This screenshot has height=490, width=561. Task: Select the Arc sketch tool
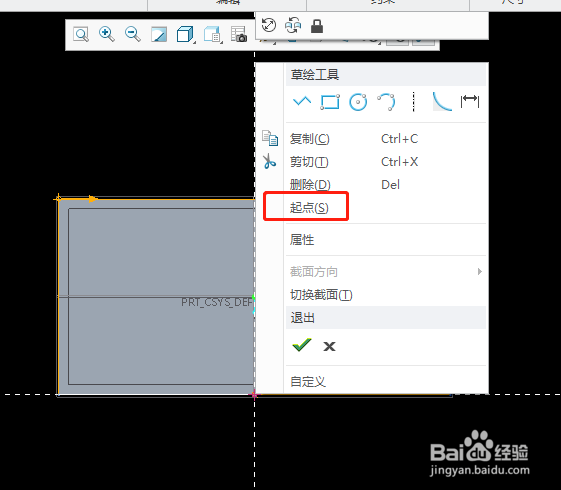point(386,102)
